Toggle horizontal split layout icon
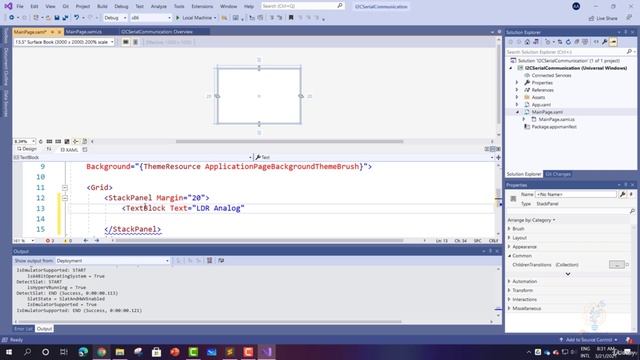 (x=493, y=149)
